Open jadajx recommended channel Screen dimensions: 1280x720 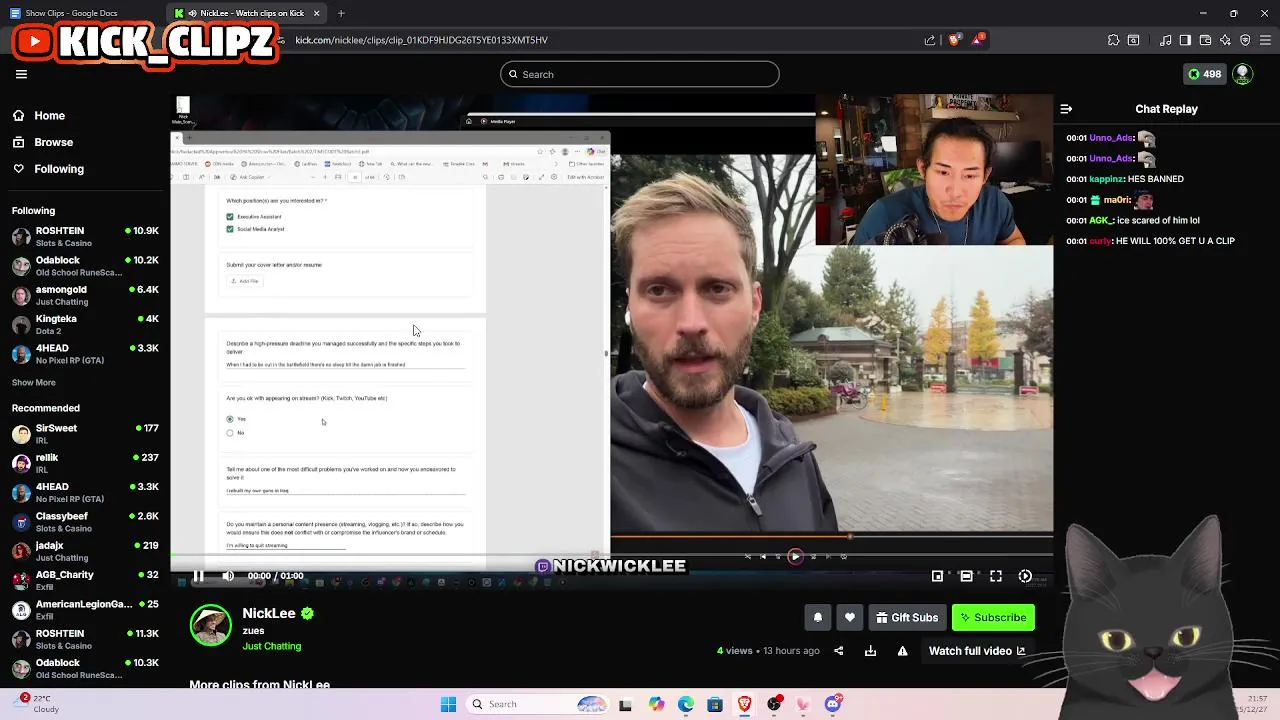85,551
